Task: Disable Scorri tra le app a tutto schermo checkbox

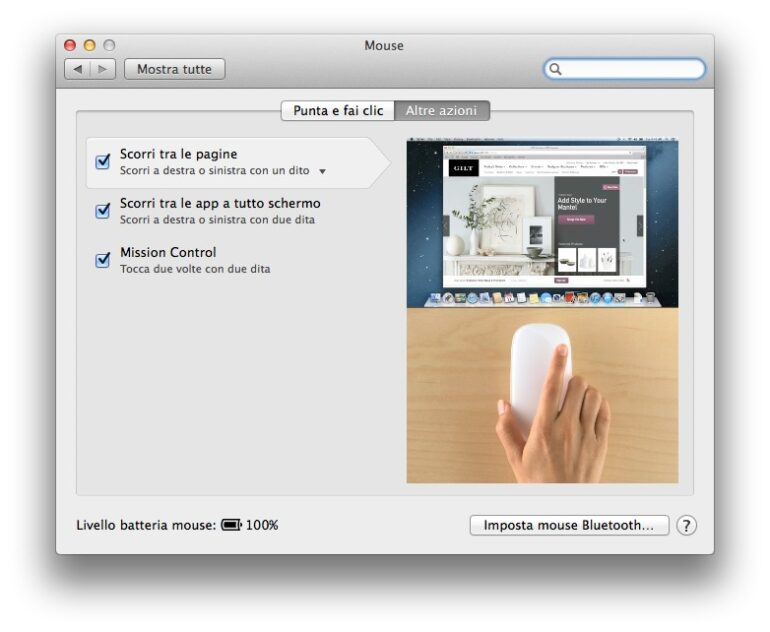Action: [102, 211]
